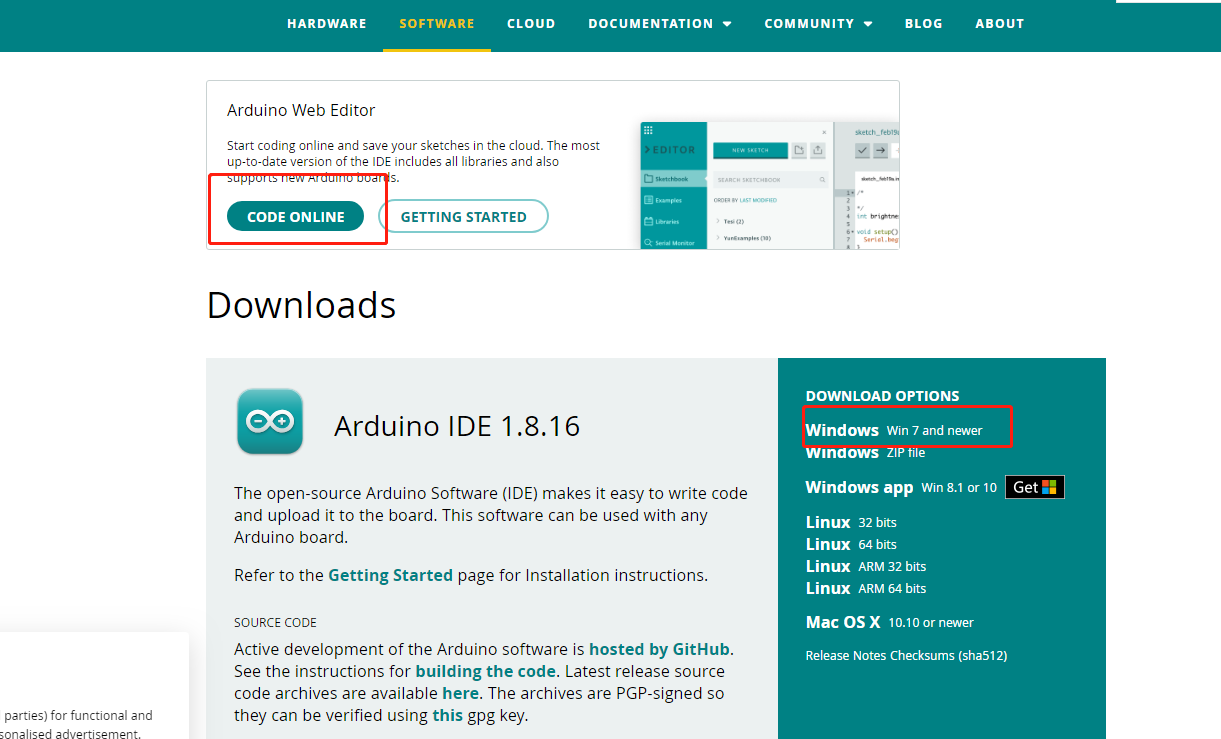Select the SOFTWARE navigation tab
The image size is (1221, 739).
click(x=437, y=23)
